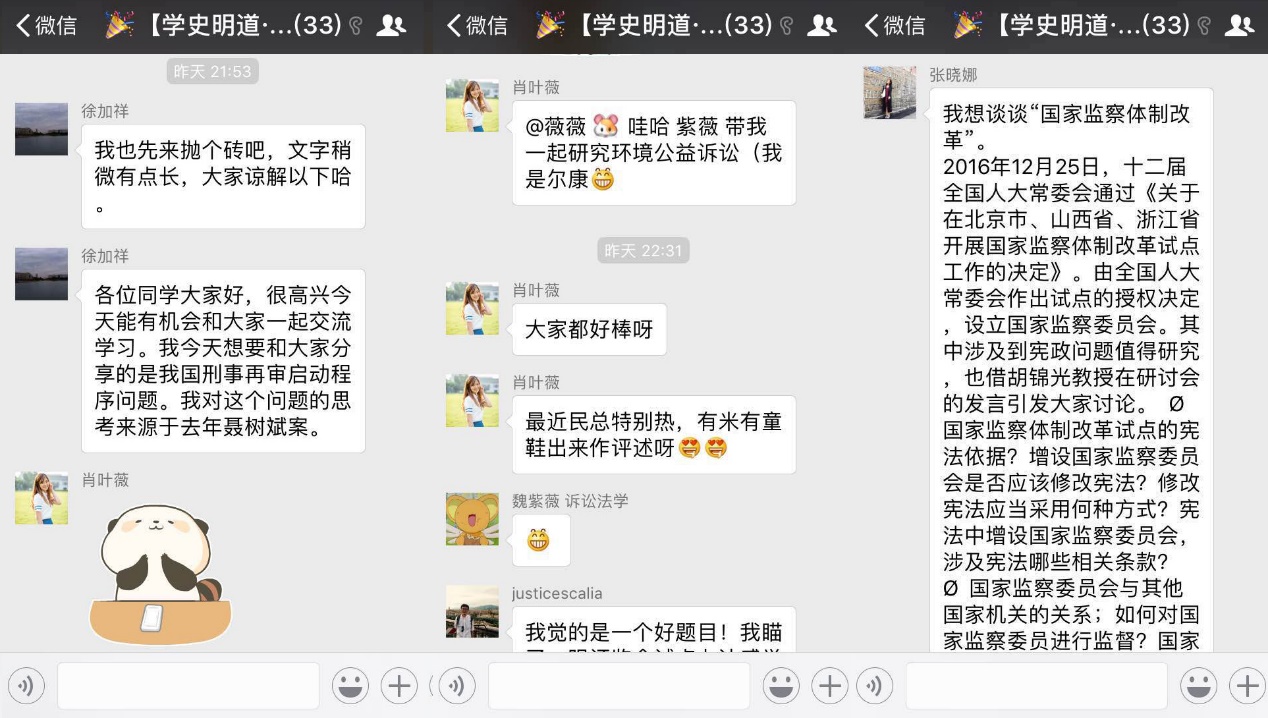The image size is (1268, 718).
Task: Open plus attachments menu in middle chat
Action: (x=830, y=686)
